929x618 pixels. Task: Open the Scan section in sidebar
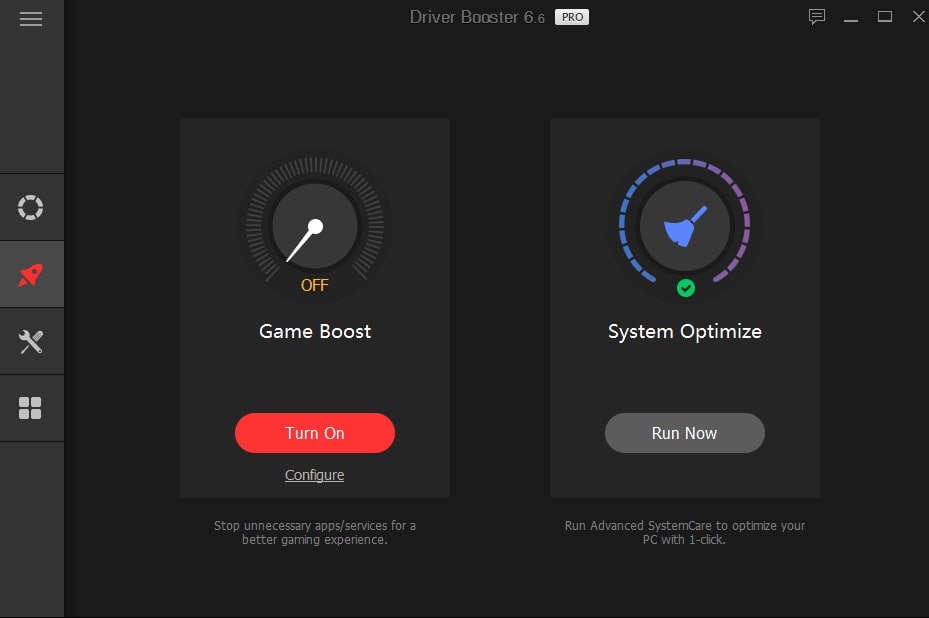click(x=30, y=207)
